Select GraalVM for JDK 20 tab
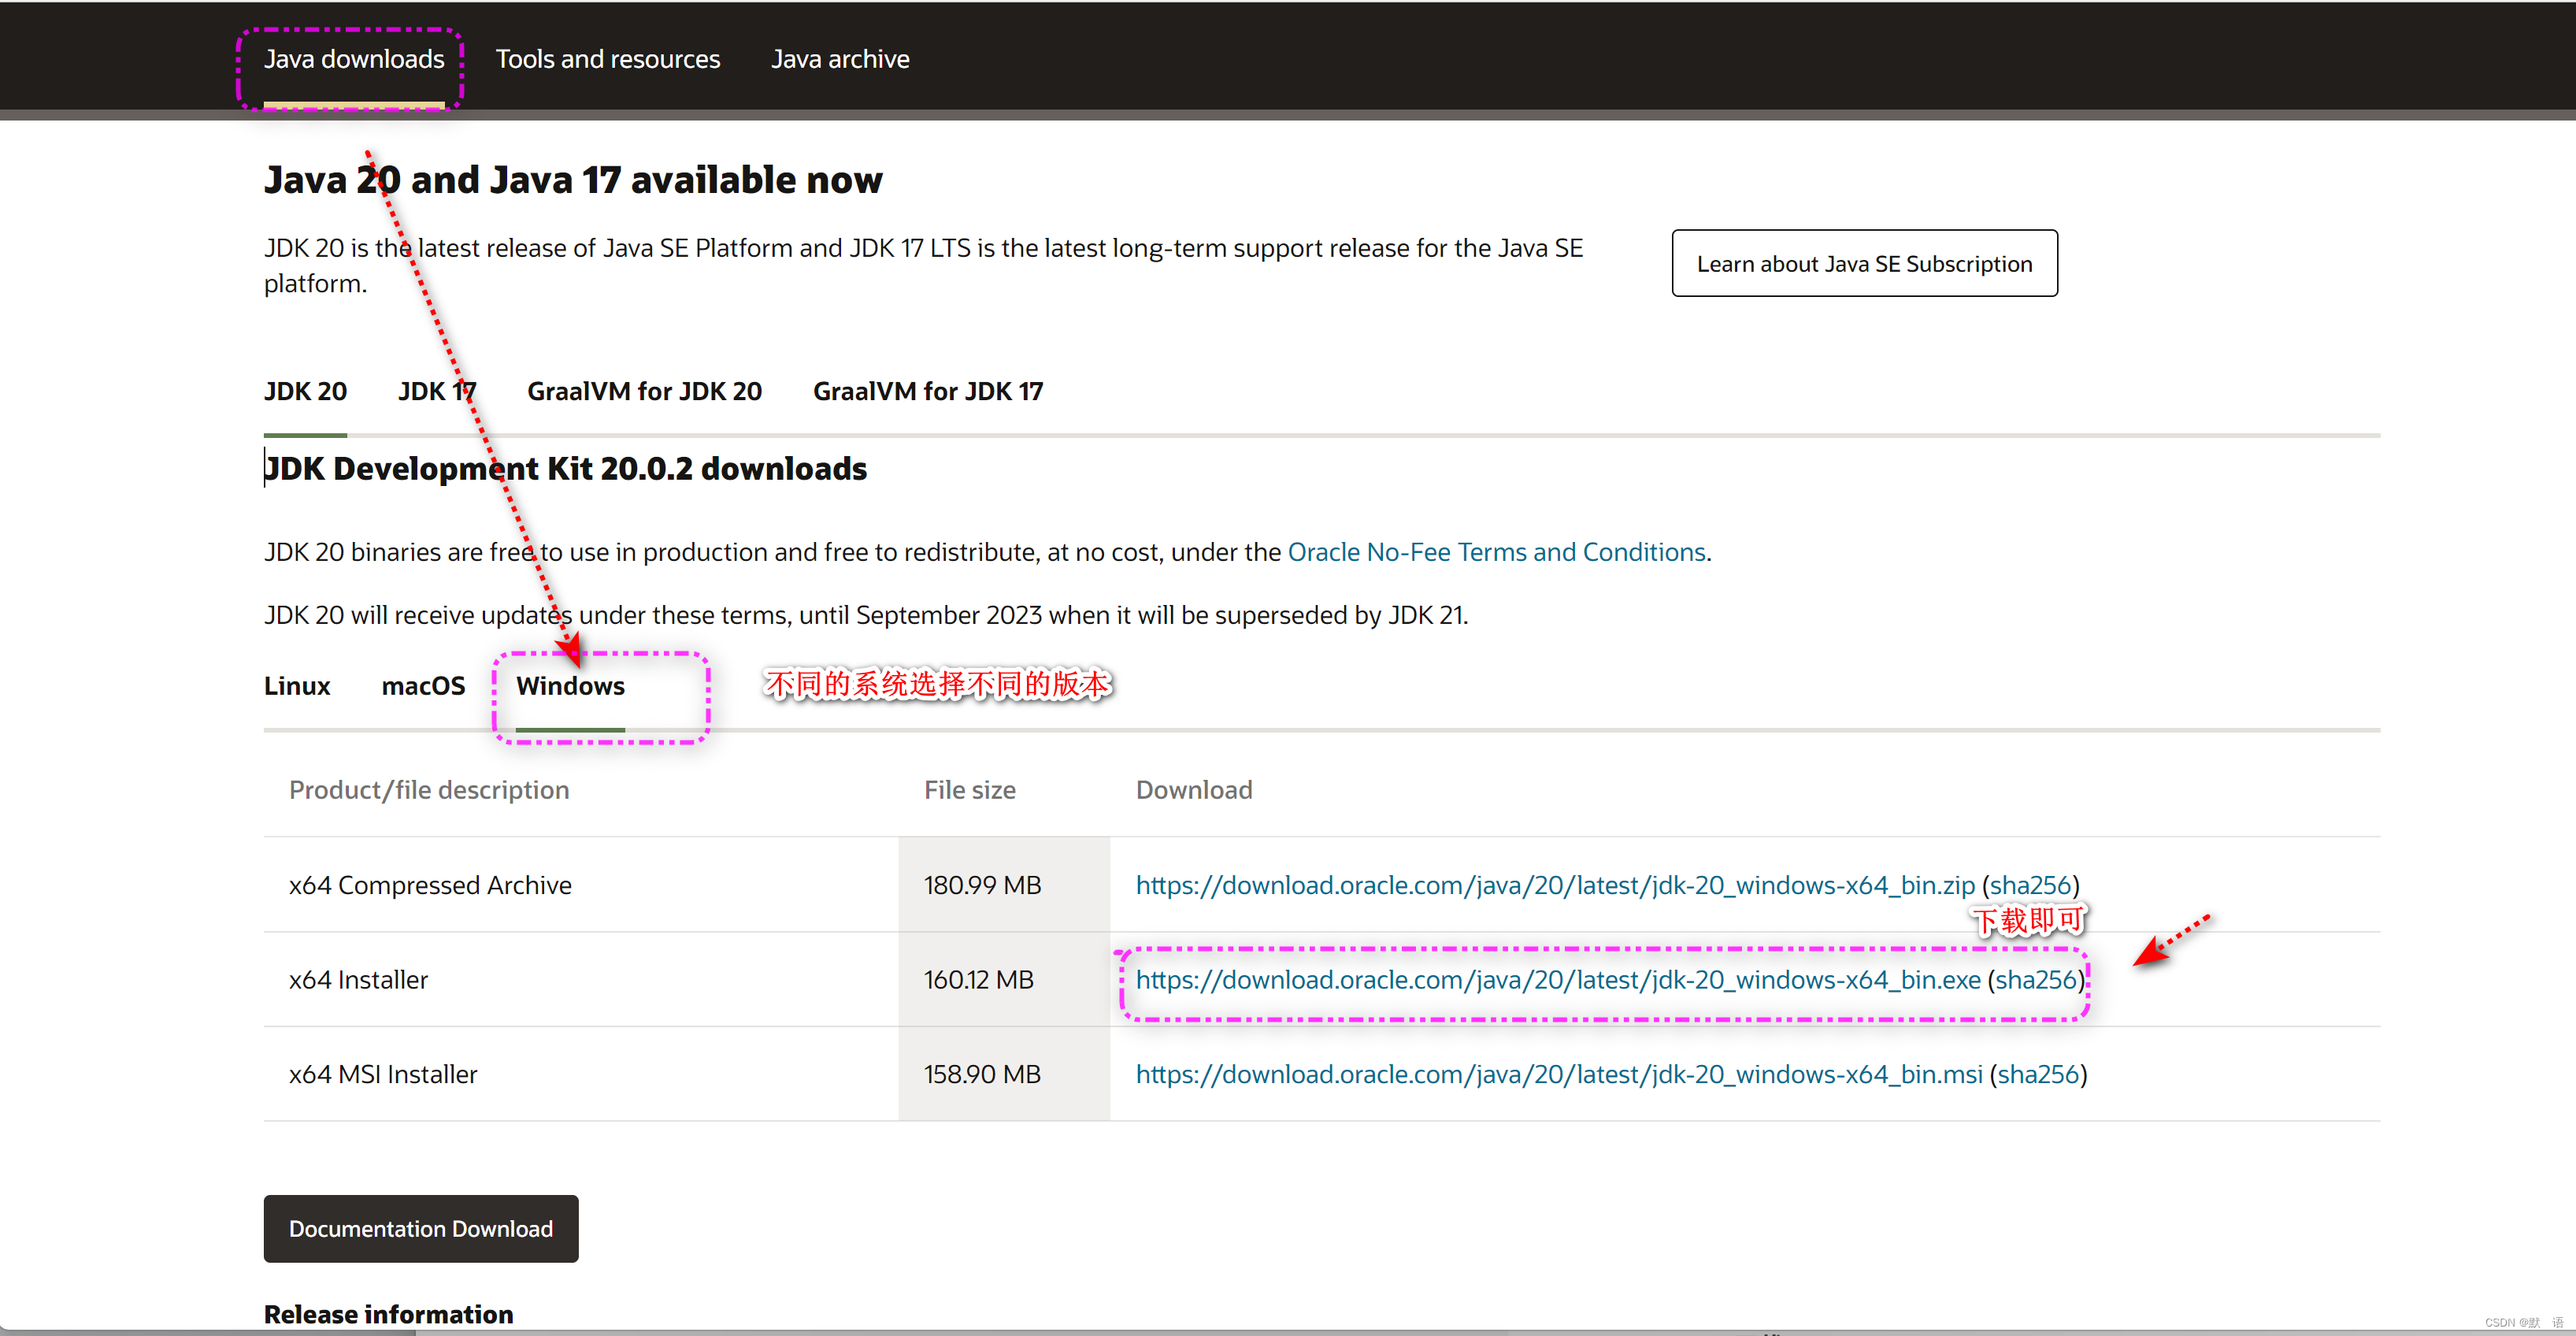The image size is (2576, 1336). pos(644,391)
